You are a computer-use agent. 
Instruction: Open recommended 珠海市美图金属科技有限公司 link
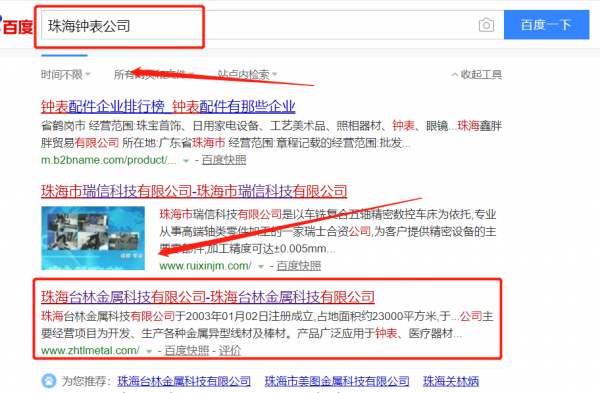coord(337,381)
